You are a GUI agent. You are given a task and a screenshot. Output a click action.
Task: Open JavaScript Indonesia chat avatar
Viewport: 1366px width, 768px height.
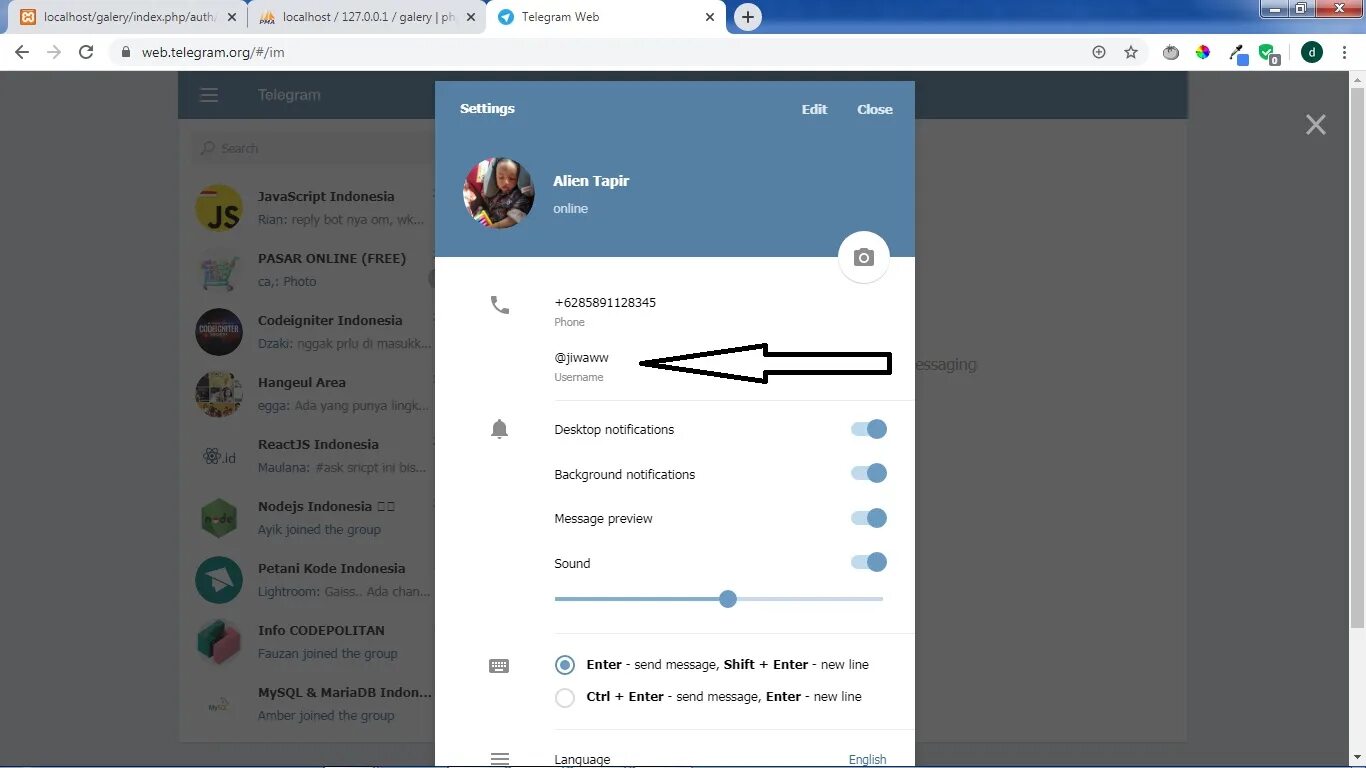coord(219,208)
